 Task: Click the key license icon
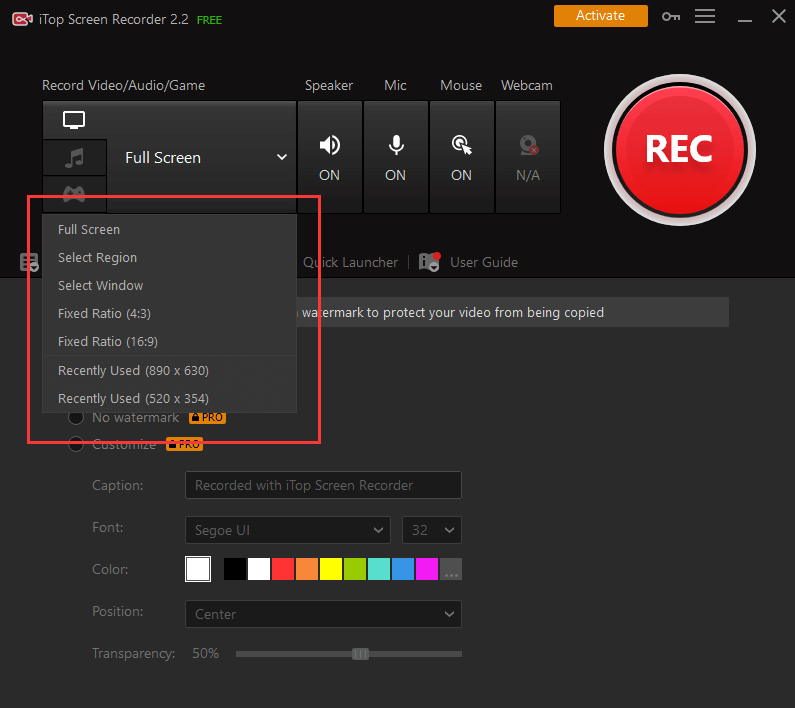670,16
